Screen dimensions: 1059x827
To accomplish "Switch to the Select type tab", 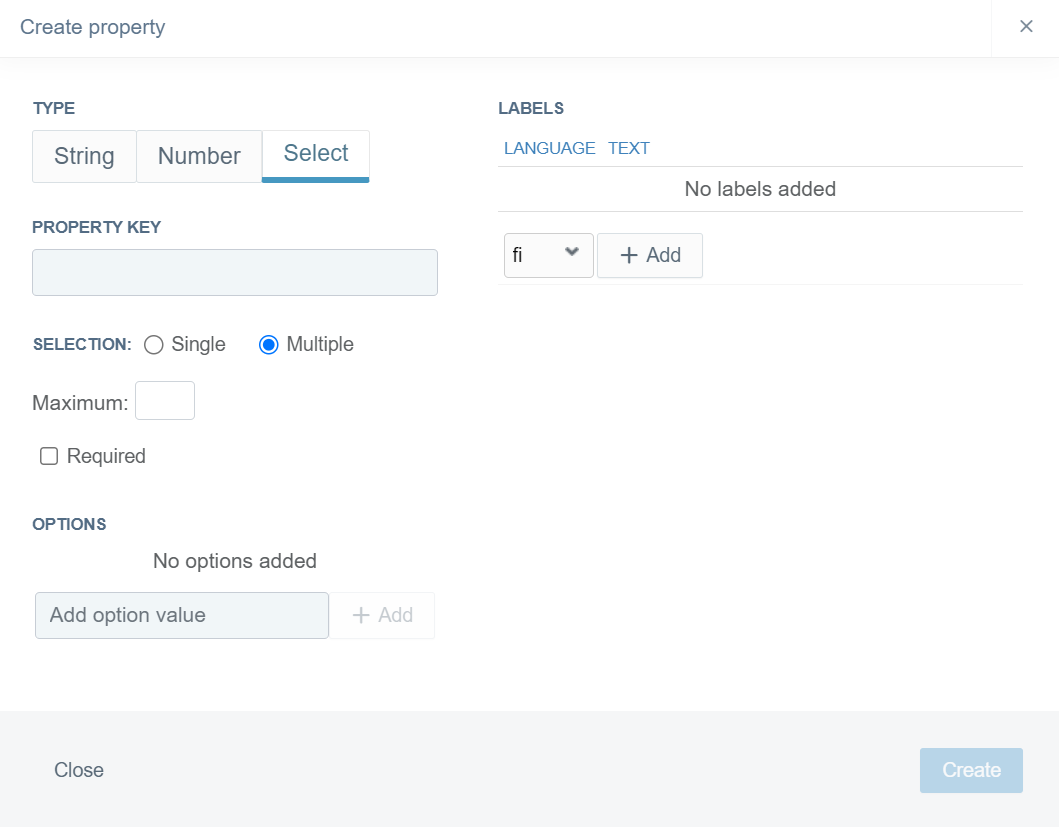I will (x=316, y=154).
